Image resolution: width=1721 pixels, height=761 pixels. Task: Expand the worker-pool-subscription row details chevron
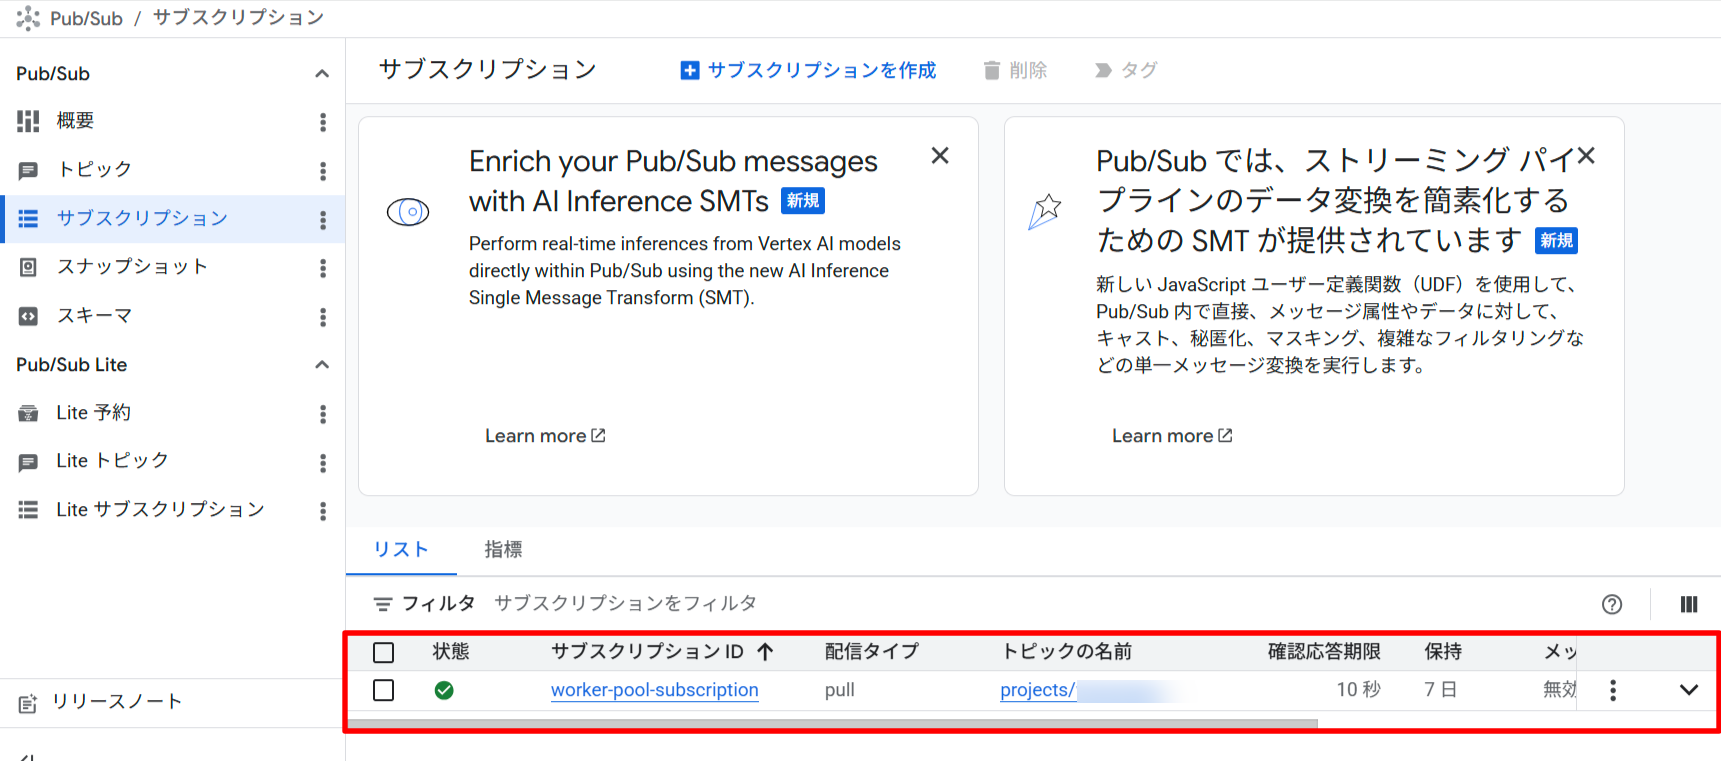pos(1688,690)
